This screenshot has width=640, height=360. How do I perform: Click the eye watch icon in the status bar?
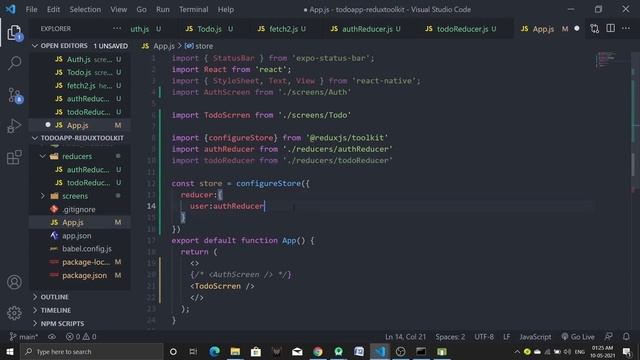(52, 337)
